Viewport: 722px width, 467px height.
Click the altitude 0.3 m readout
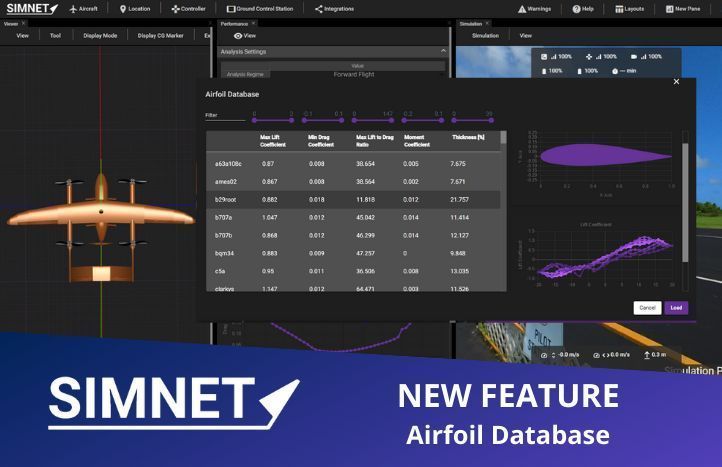point(655,355)
